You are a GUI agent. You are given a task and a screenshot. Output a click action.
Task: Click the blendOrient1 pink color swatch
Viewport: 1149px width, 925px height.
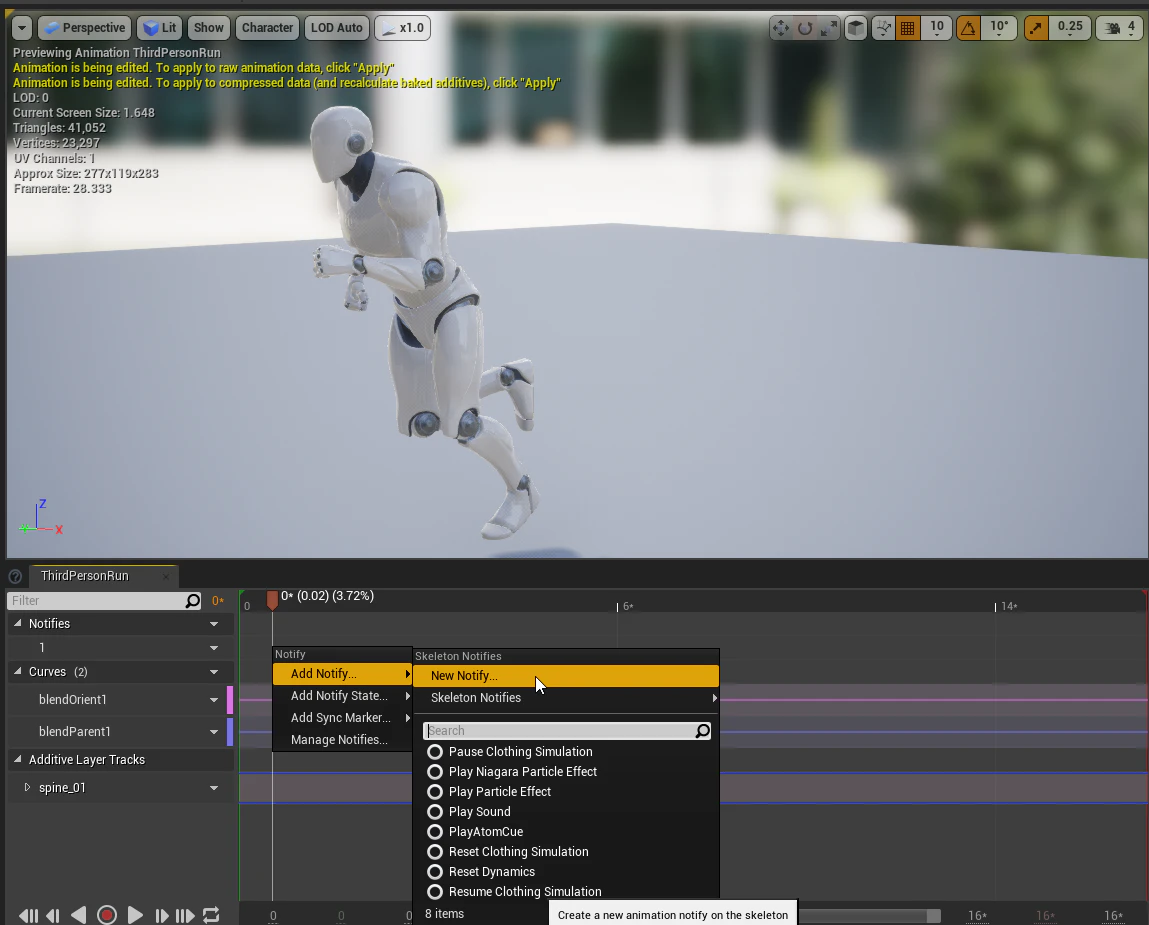click(x=230, y=700)
